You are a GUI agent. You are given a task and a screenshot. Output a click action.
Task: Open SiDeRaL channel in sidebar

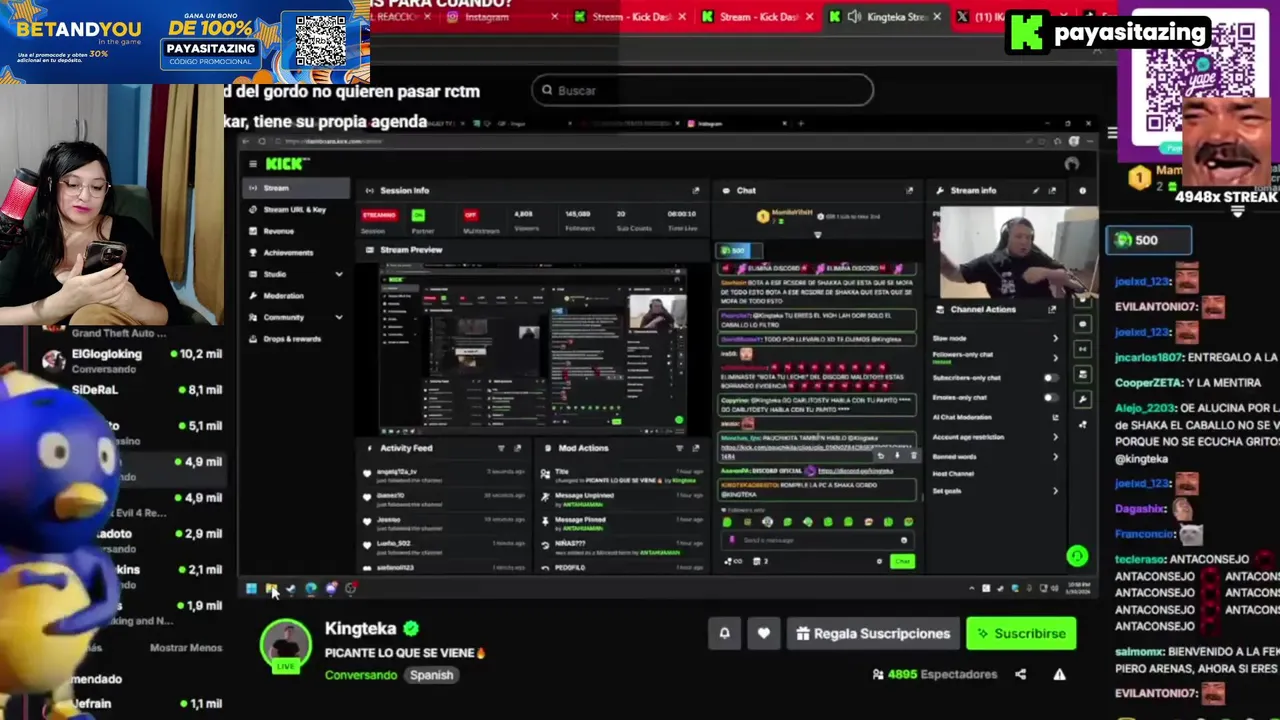(130, 390)
